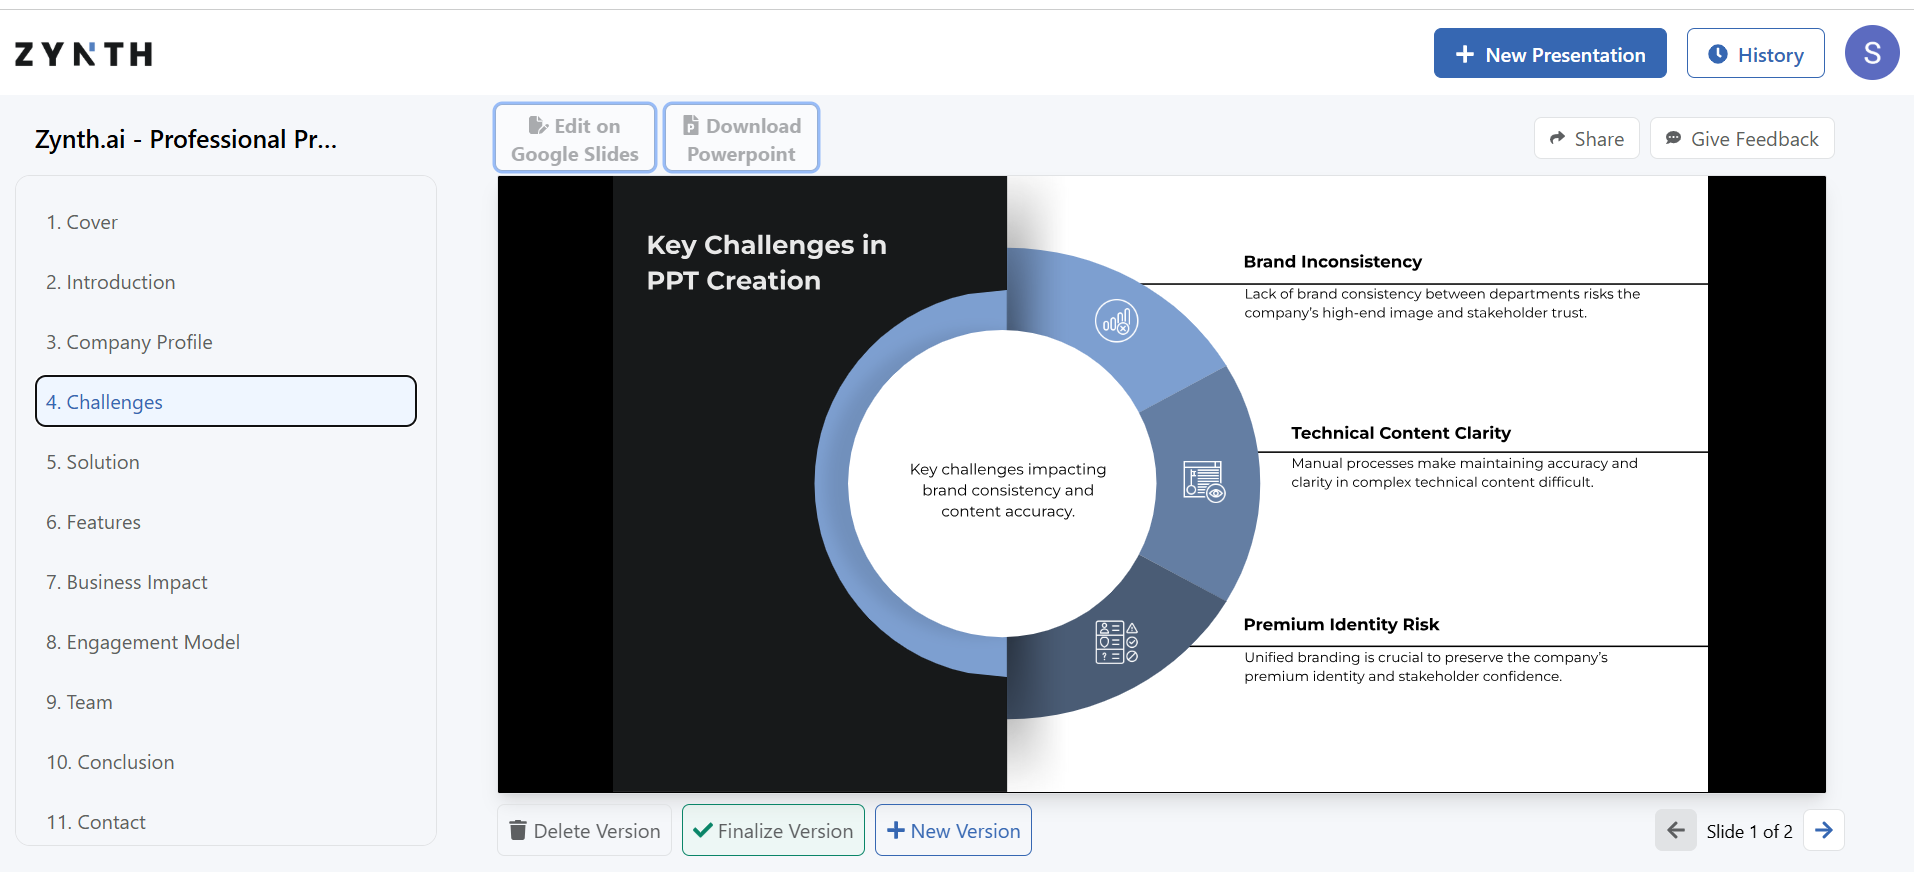The image size is (1914, 872).
Task: Click the center circle text on the slide
Action: [1007, 490]
